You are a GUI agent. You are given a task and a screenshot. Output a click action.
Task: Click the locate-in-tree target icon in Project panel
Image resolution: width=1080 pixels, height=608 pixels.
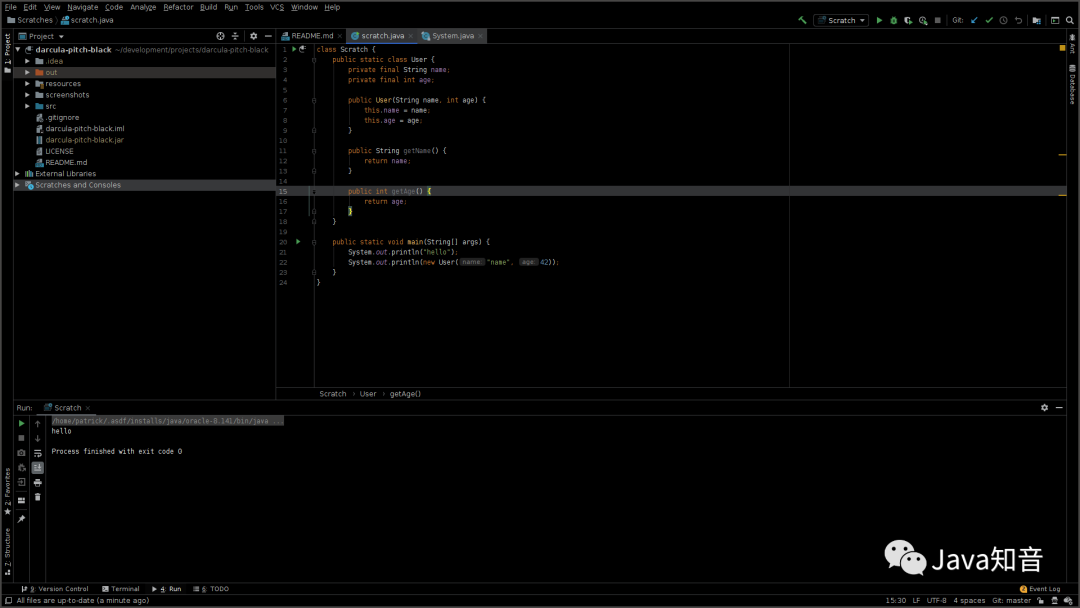(220, 36)
